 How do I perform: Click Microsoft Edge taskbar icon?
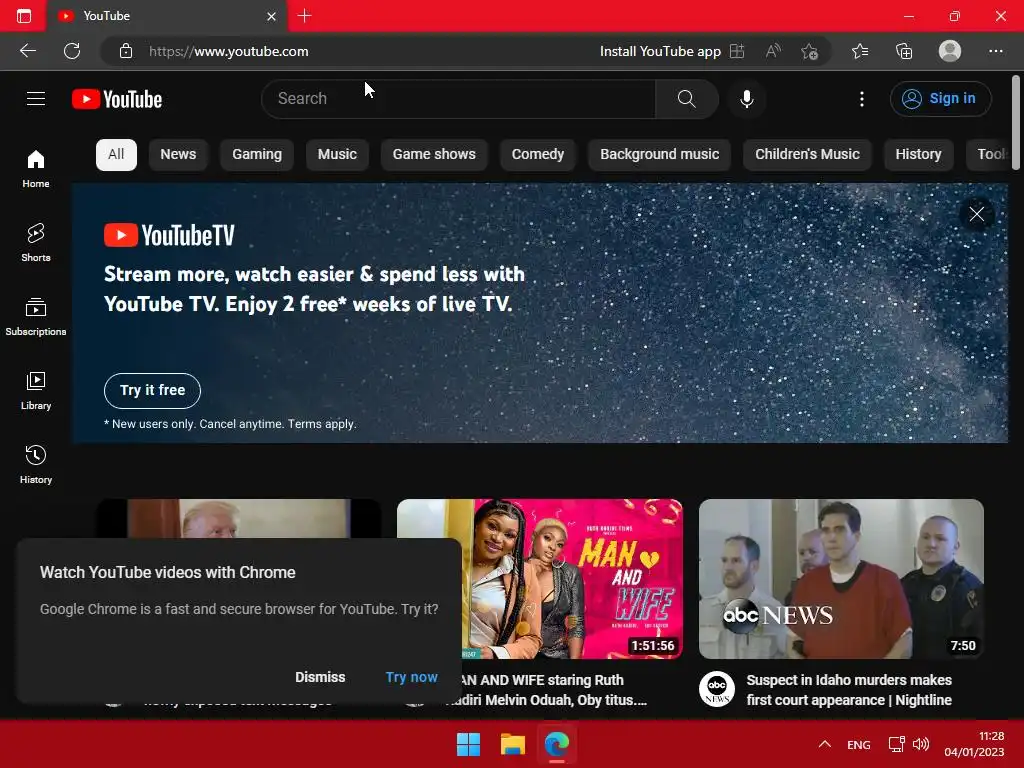[557, 744]
